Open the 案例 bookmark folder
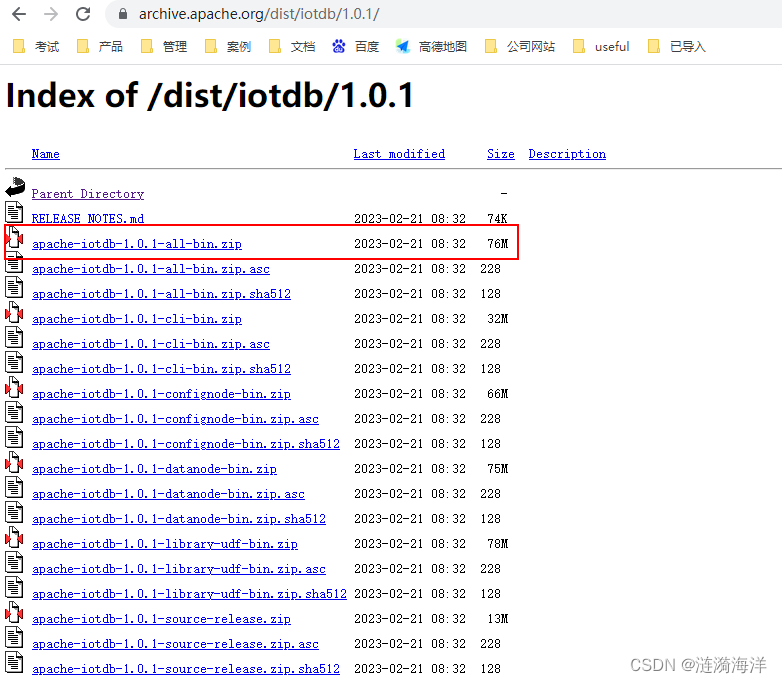The image size is (782, 683). [228, 46]
